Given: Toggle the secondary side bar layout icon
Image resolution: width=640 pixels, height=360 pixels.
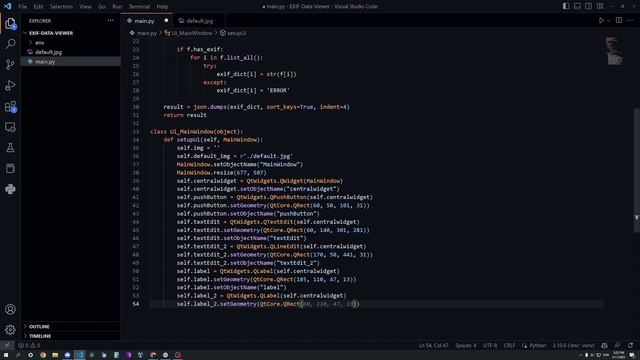Looking at the screenshot, I should 588,6.
